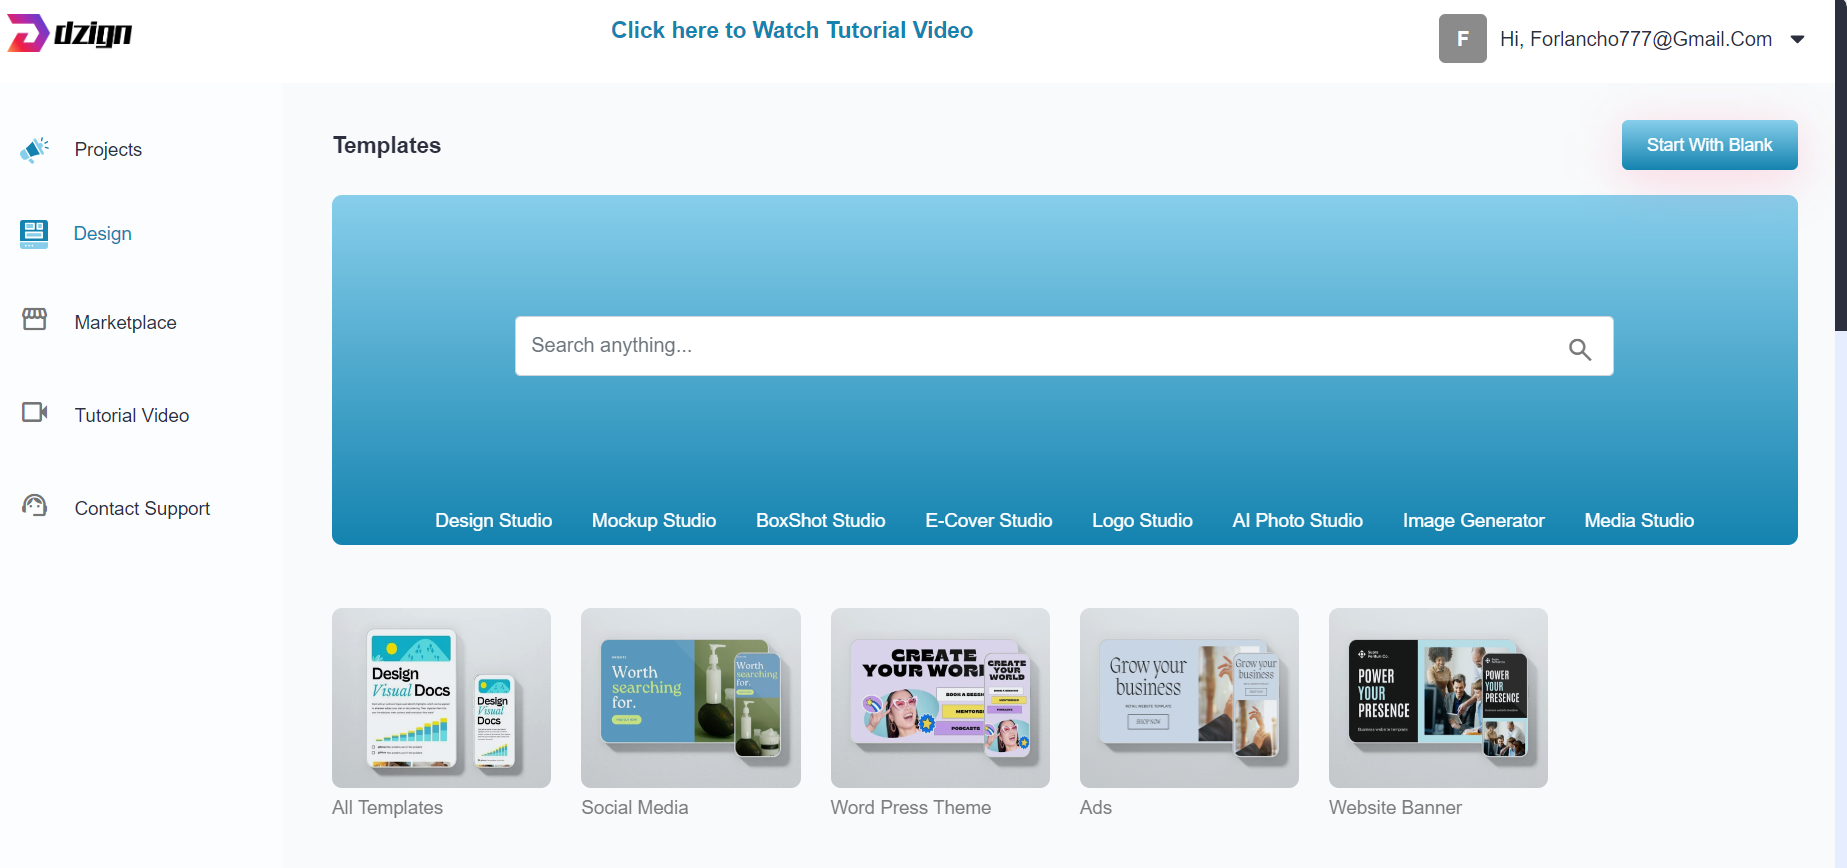This screenshot has width=1847, height=868.
Task: Click the vertical page scrollbar
Action: click(1840, 165)
